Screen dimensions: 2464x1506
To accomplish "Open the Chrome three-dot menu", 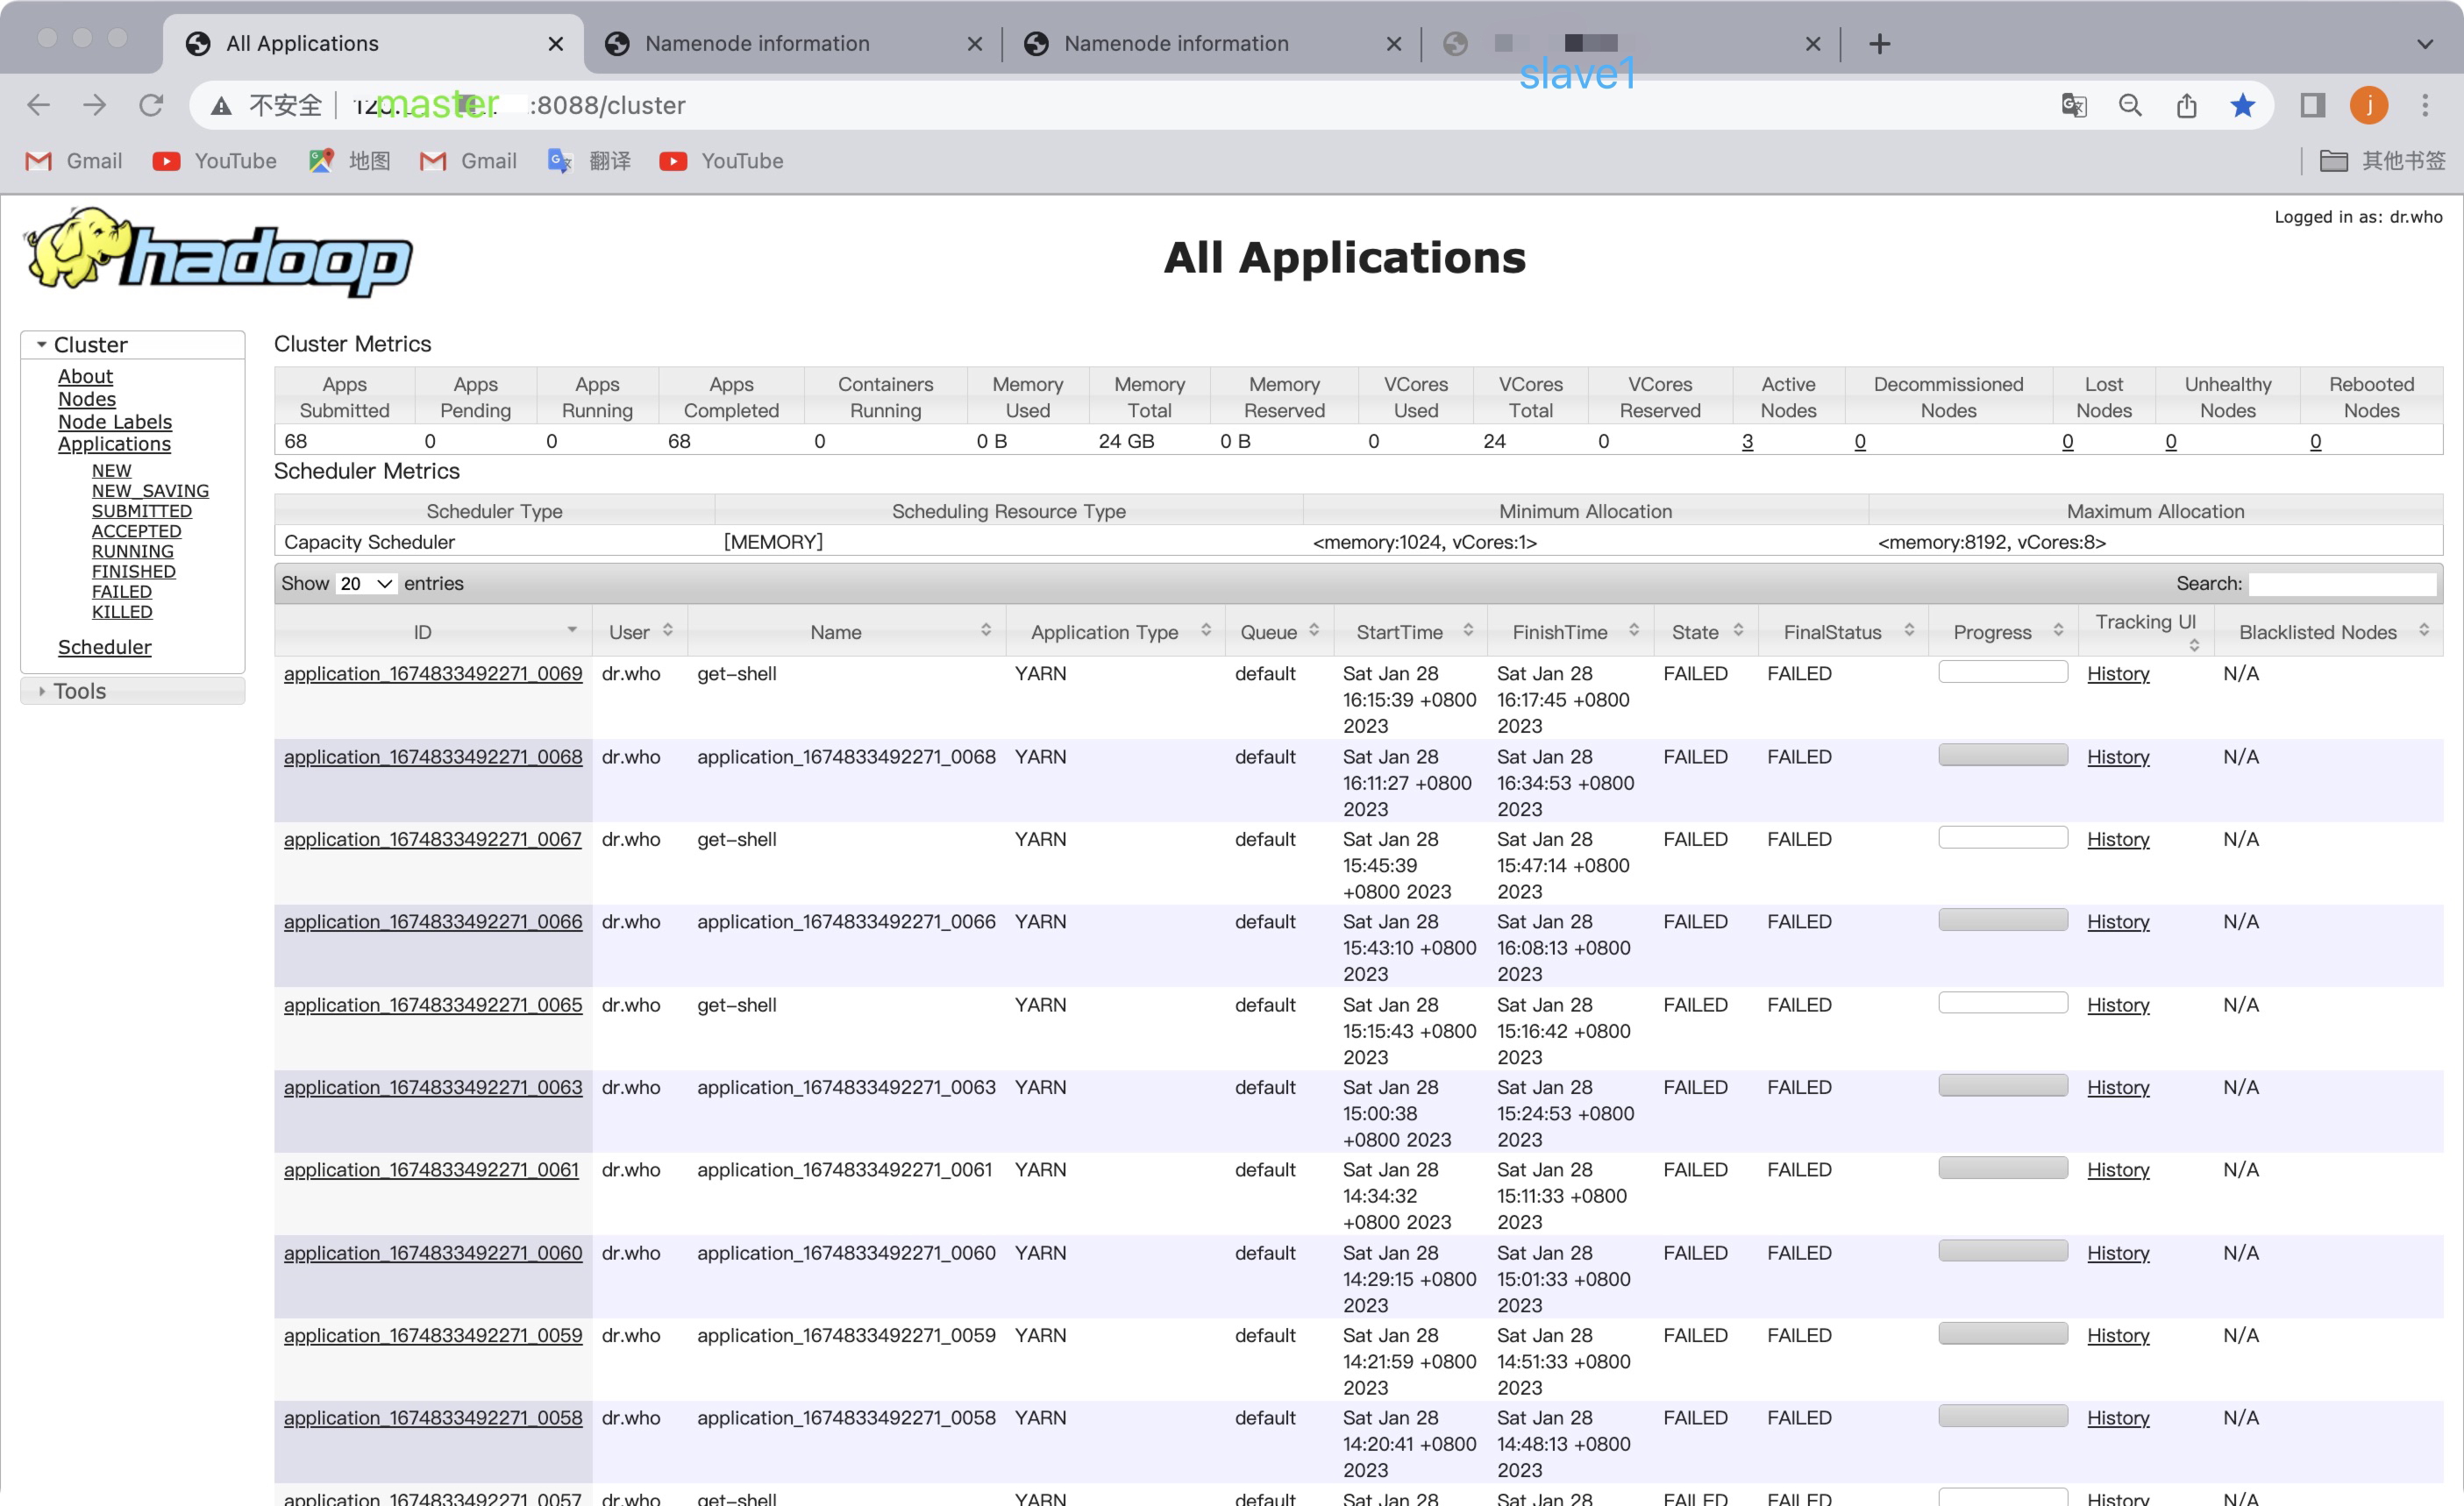I will coord(2425,105).
